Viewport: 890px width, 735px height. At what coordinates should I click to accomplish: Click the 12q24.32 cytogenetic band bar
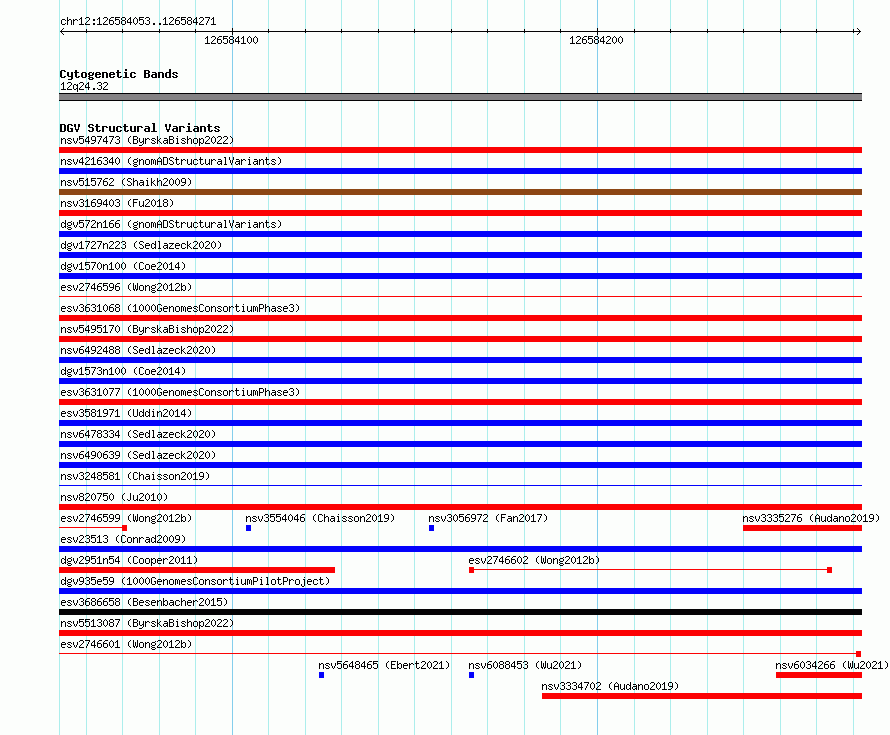[x=460, y=97]
